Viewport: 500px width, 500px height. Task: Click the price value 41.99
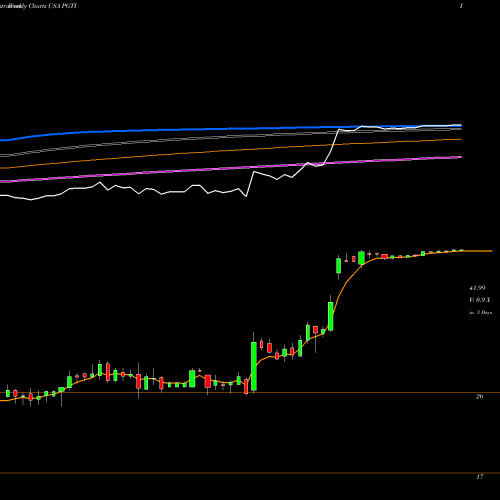point(477,288)
